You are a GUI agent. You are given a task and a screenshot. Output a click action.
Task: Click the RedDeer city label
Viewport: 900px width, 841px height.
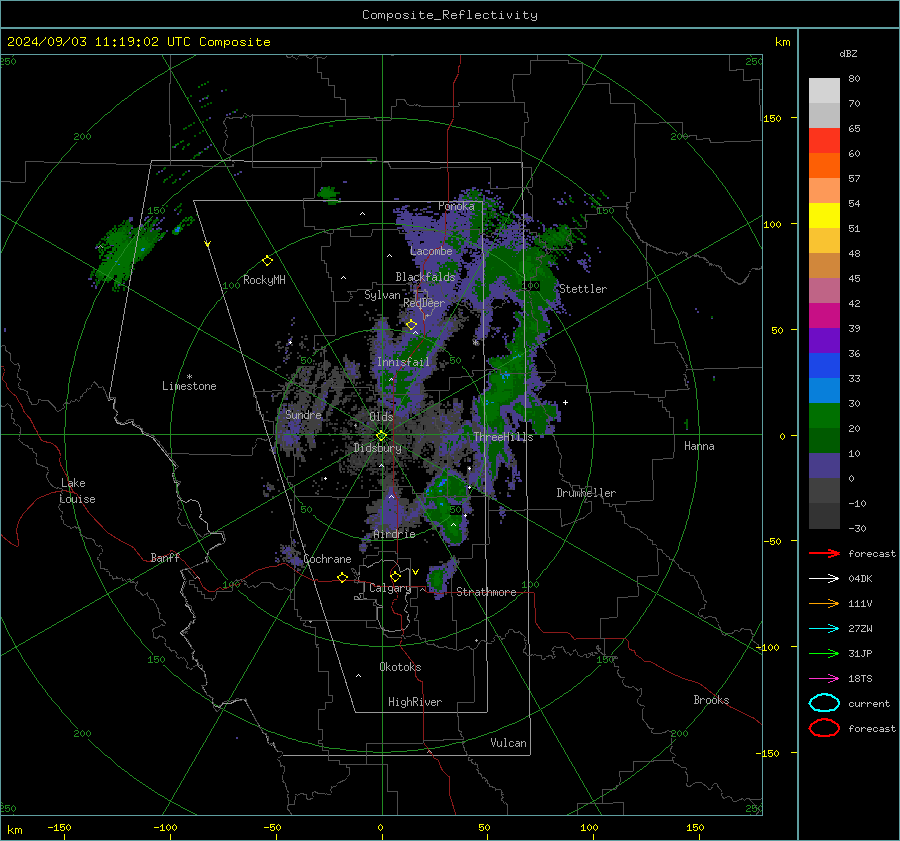click(424, 303)
